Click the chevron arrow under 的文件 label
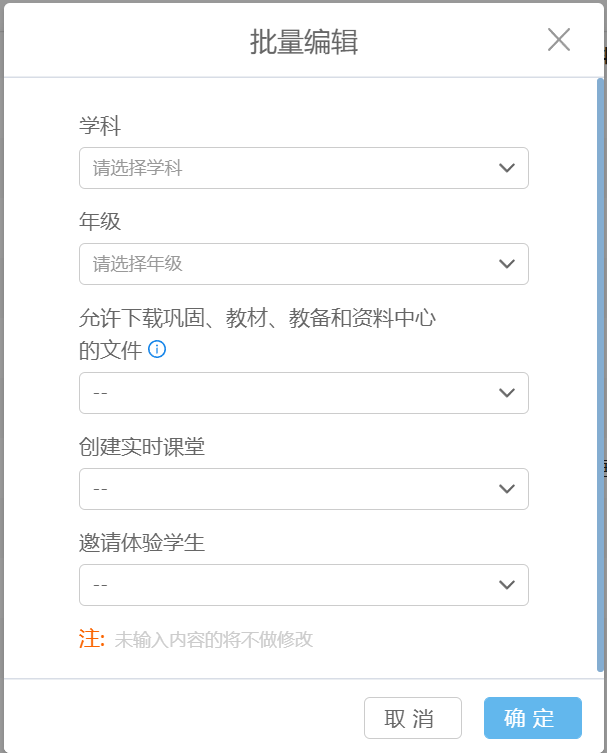Screen dimensions: 607x753 coord(507,393)
